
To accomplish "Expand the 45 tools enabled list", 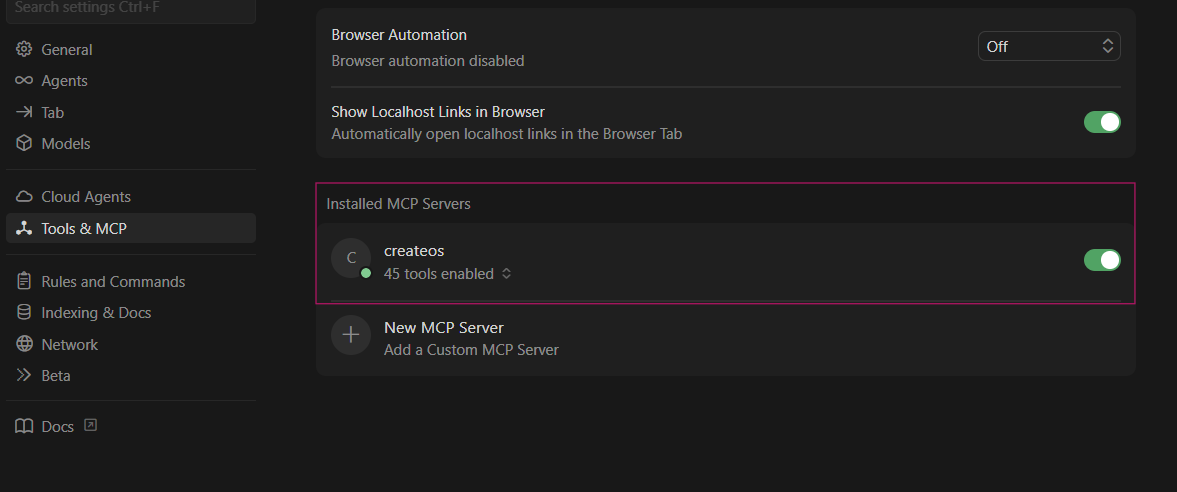I will point(448,274).
